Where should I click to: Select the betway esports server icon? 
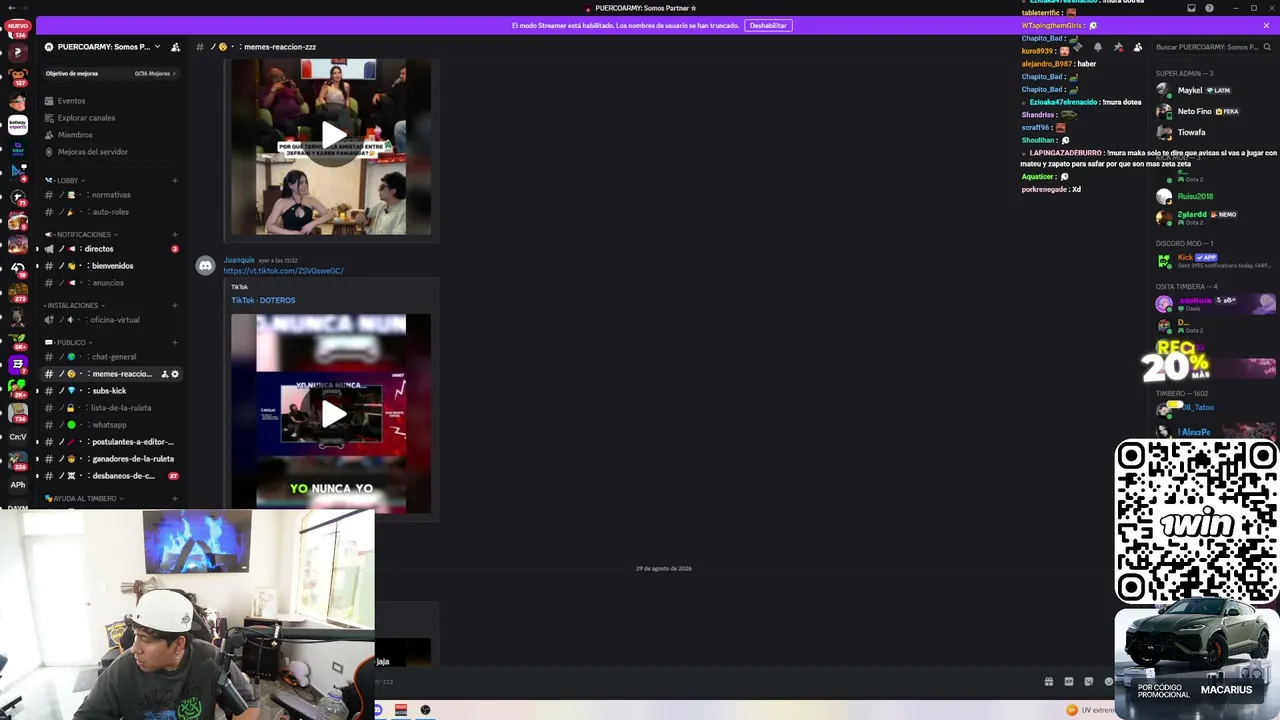pos(18,125)
